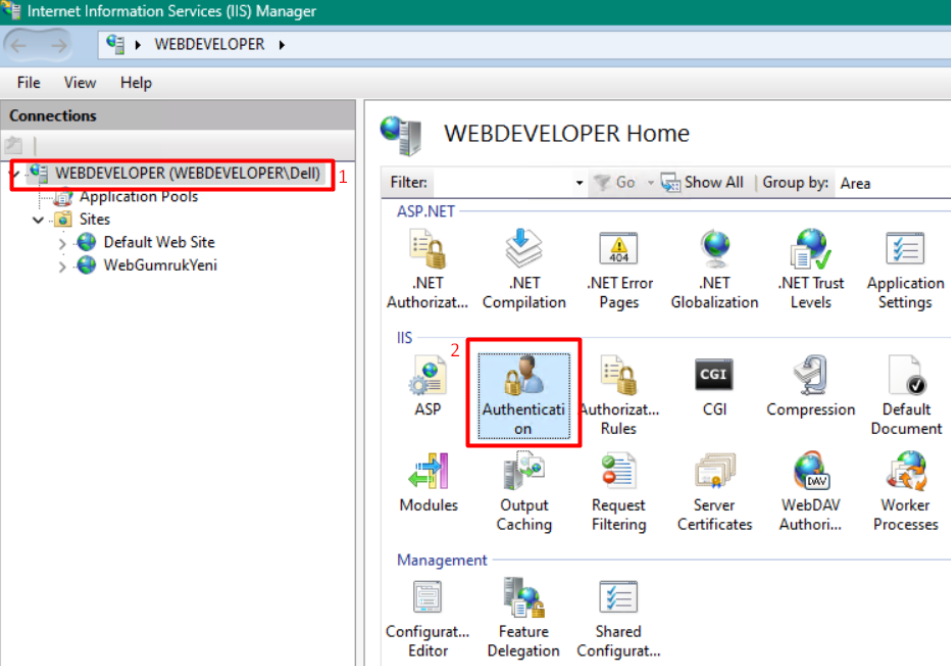
Task: Open the Filter dropdown arrow
Action: (x=579, y=183)
